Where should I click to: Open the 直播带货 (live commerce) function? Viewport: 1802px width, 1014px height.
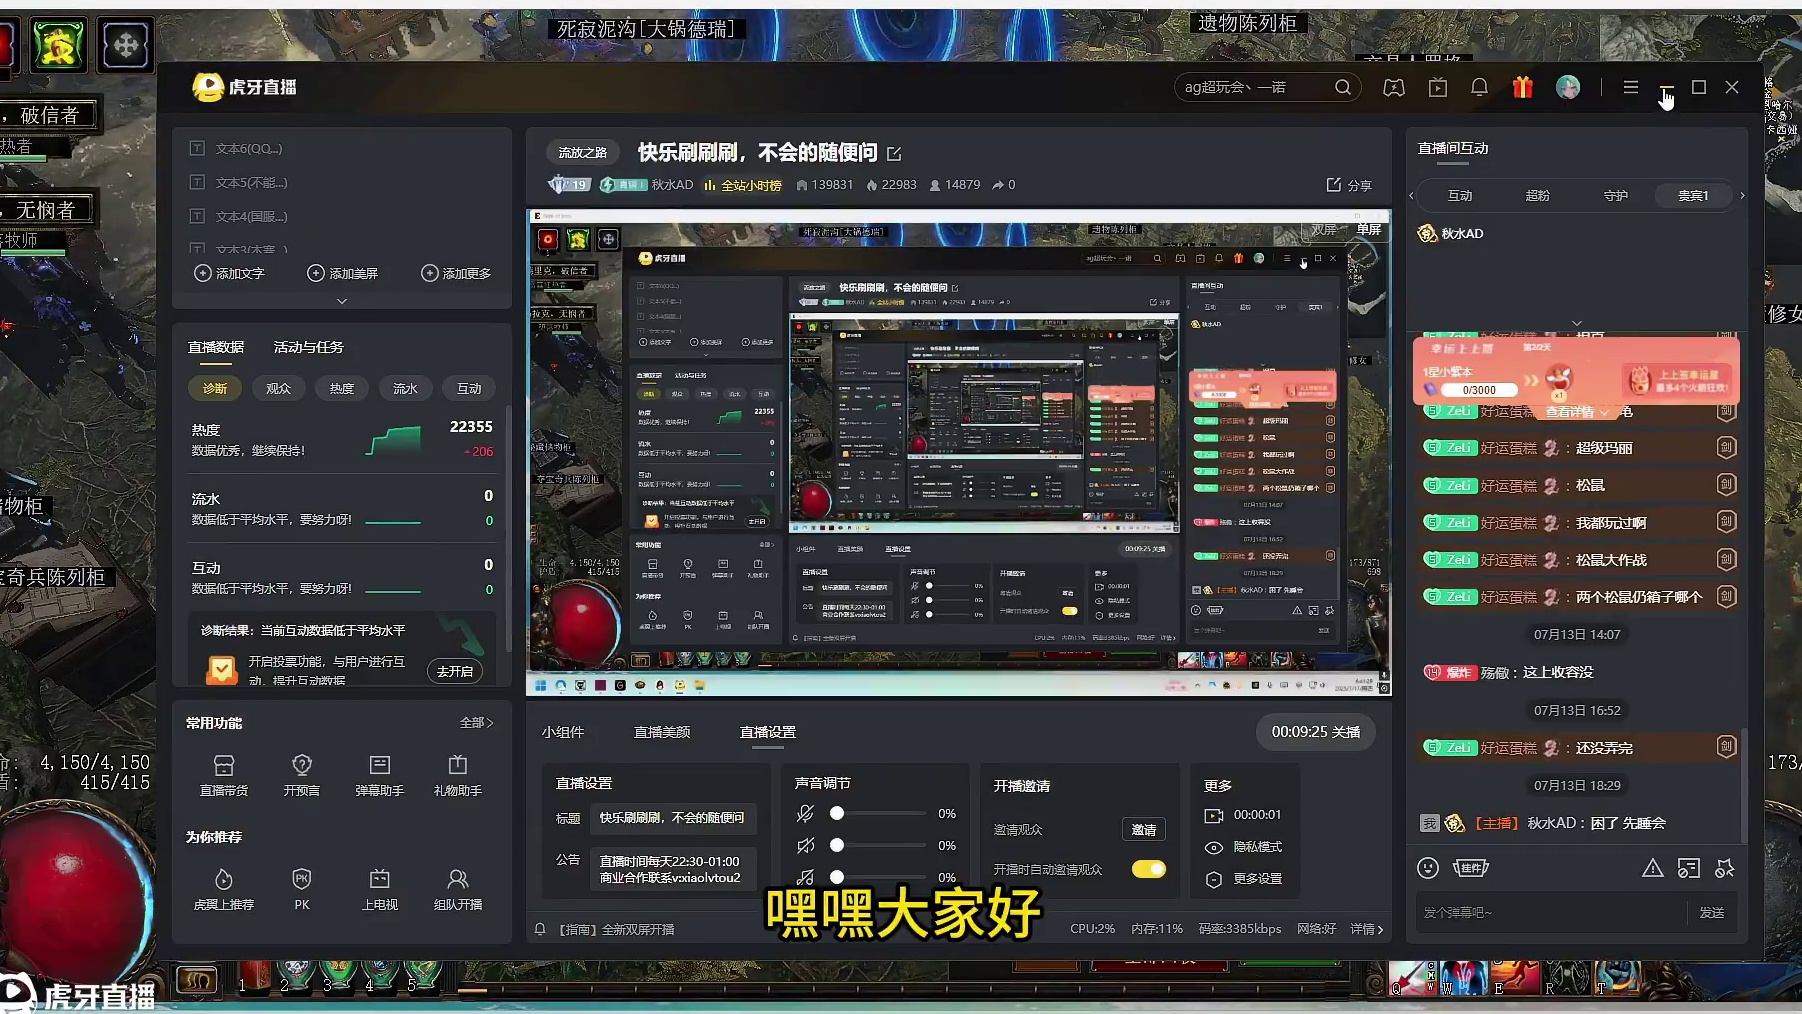pyautogui.click(x=223, y=775)
